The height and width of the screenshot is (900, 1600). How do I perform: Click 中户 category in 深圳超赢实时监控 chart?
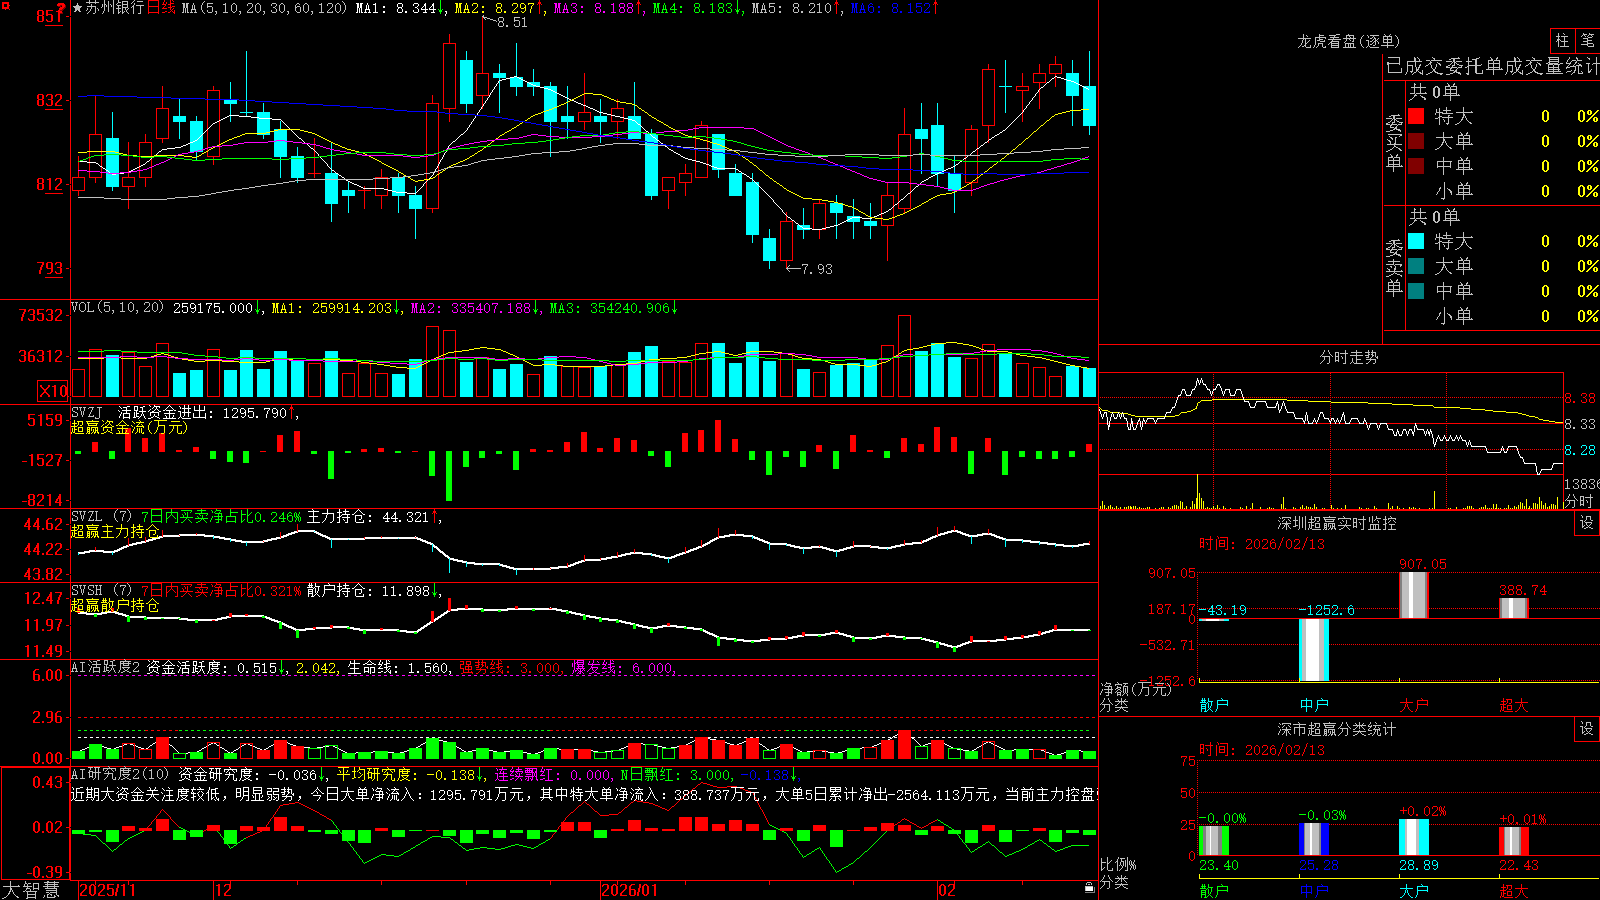1314,705
